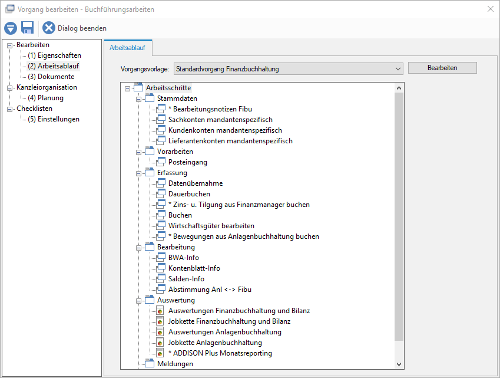Click the Meldungen folder icon
The height and width of the screenshot is (378, 500).
point(149,363)
